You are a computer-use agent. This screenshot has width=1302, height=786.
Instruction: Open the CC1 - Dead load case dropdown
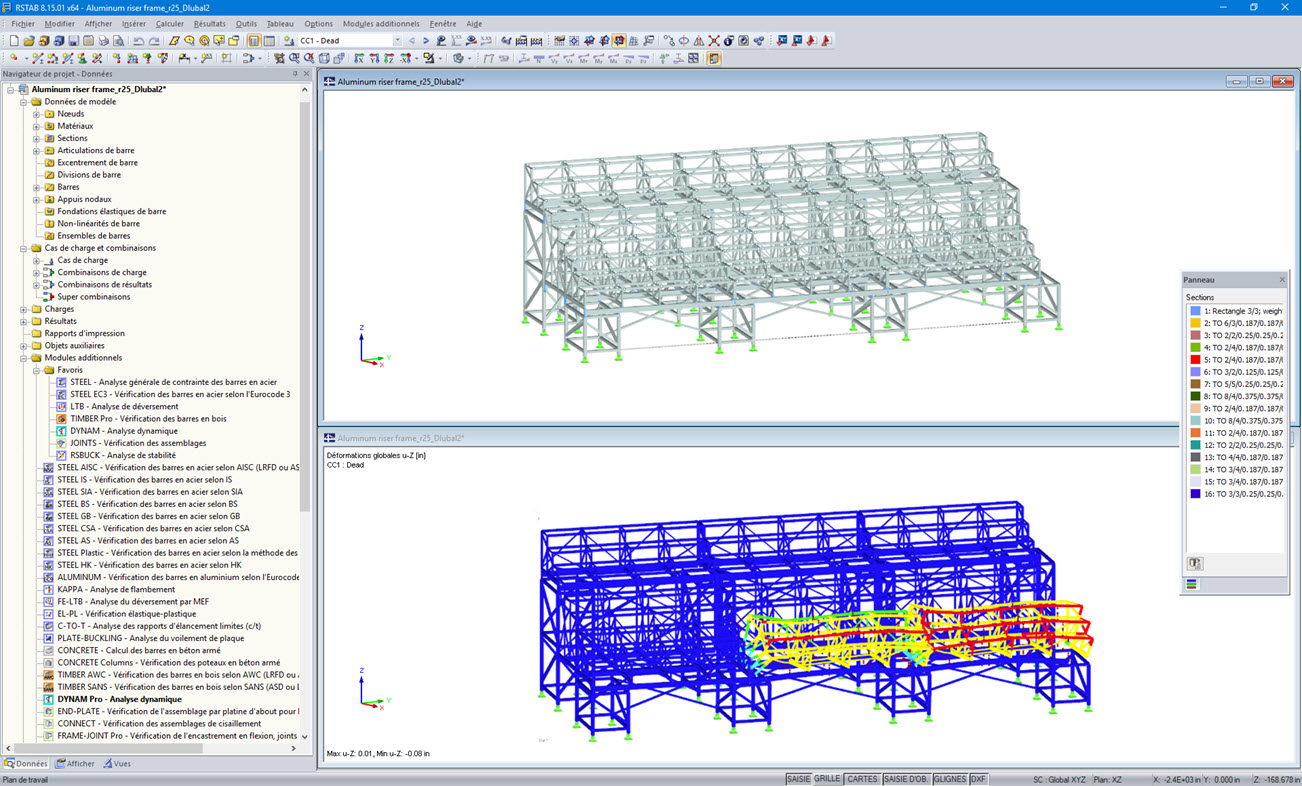(397, 41)
